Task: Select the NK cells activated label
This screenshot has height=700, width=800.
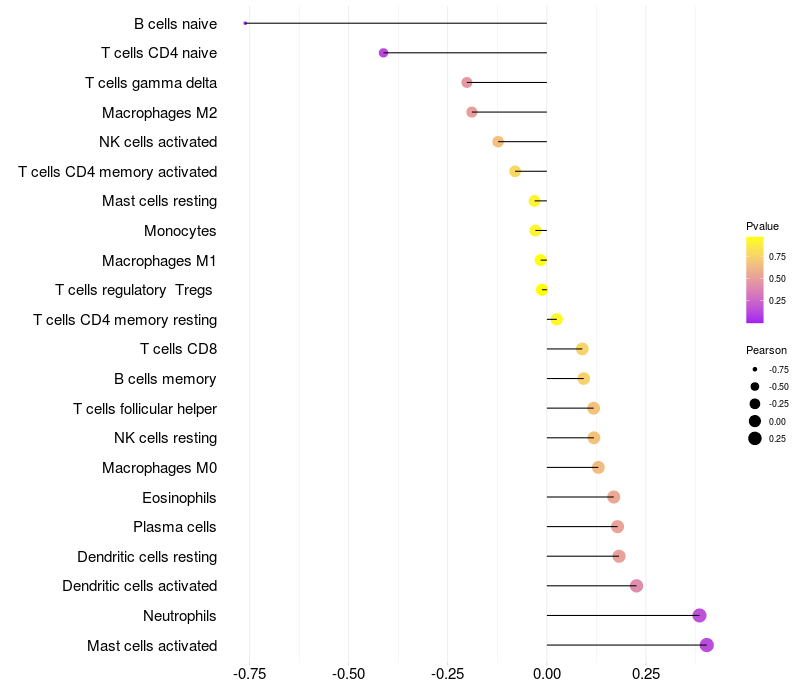Action: pos(158,142)
